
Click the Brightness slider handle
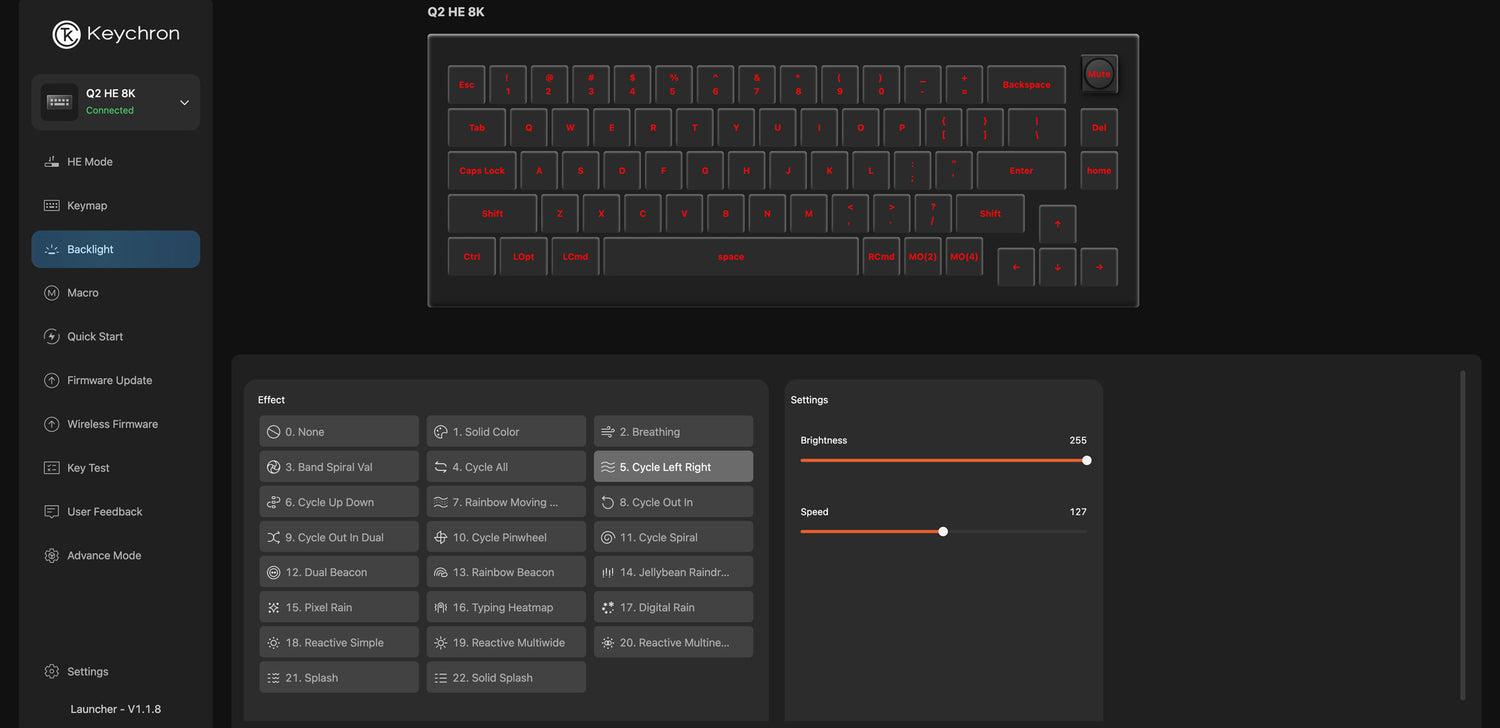tap(1086, 461)
